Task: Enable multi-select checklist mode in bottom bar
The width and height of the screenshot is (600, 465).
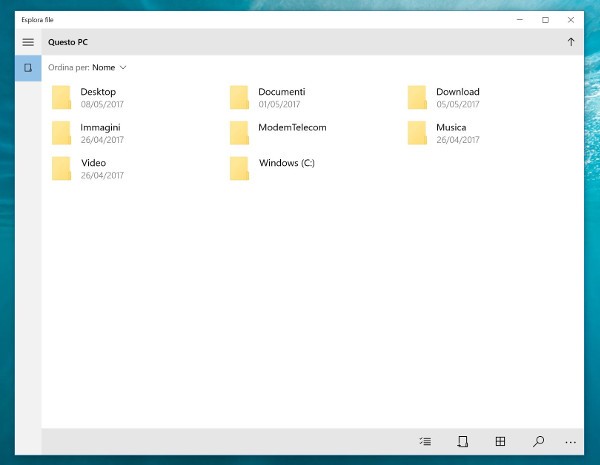Action: 425,441
